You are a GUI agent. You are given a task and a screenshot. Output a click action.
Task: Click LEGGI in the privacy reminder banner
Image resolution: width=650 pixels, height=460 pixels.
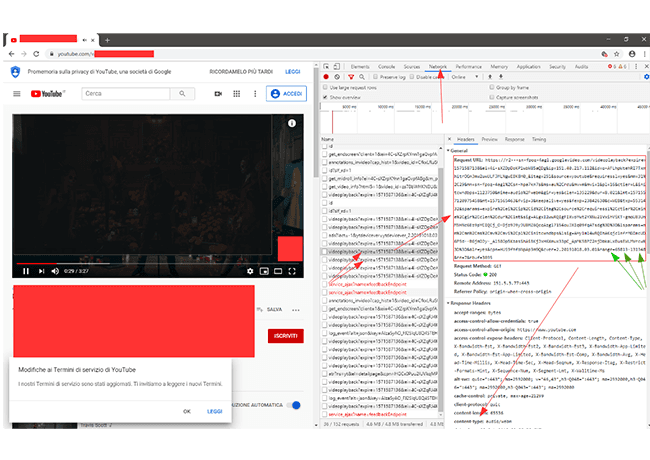click(293, 72)
